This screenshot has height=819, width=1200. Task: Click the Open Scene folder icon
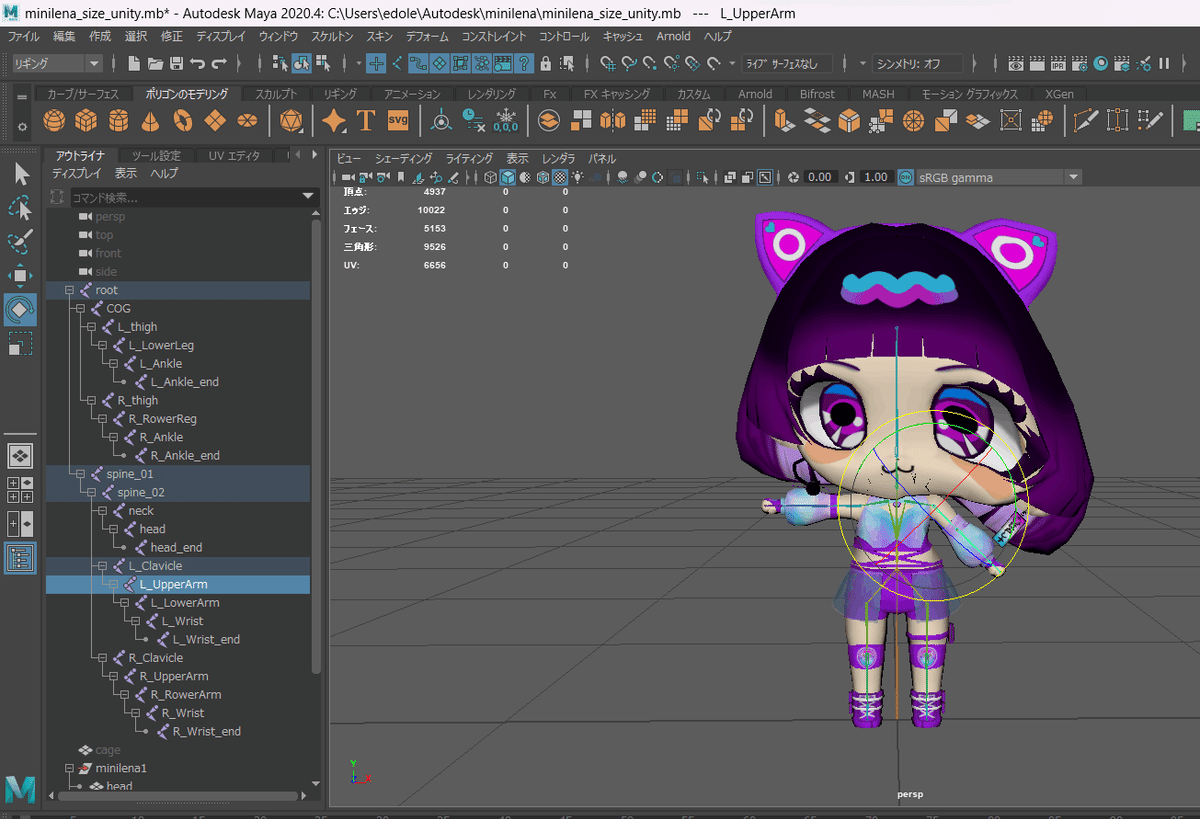click(155, 63)
